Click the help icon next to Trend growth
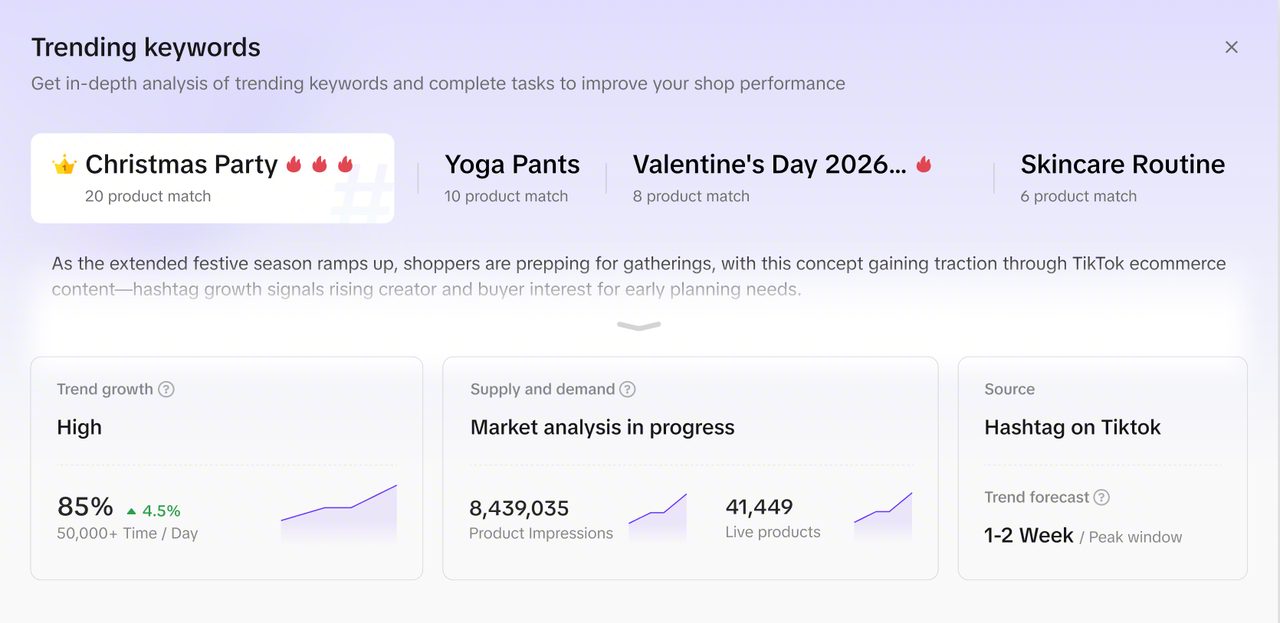1280x623 pixels. click(166, 389)
